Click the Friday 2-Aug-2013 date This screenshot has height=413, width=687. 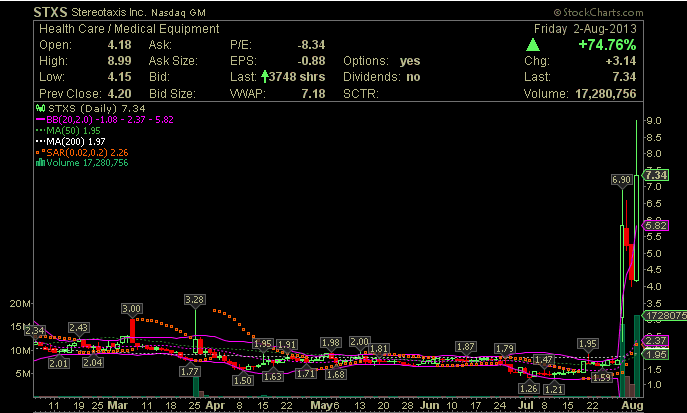(x=585, y=29)
